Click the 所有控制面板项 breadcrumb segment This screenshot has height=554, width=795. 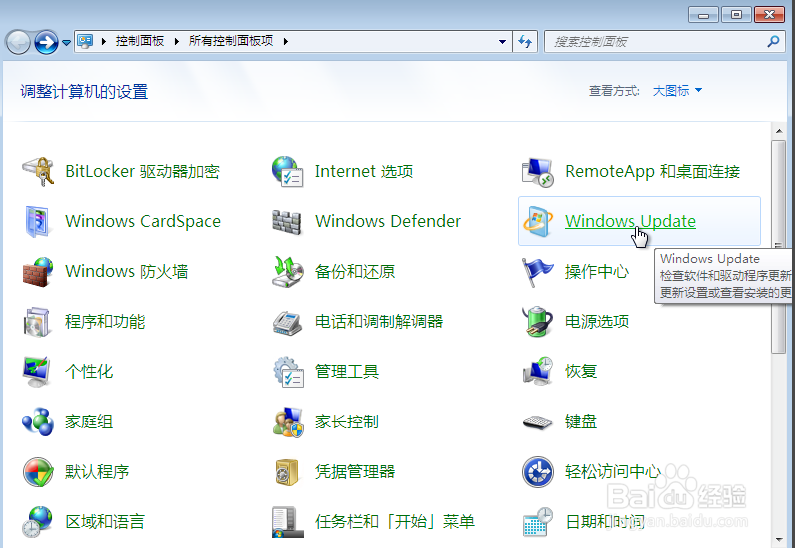click(231, 41)
